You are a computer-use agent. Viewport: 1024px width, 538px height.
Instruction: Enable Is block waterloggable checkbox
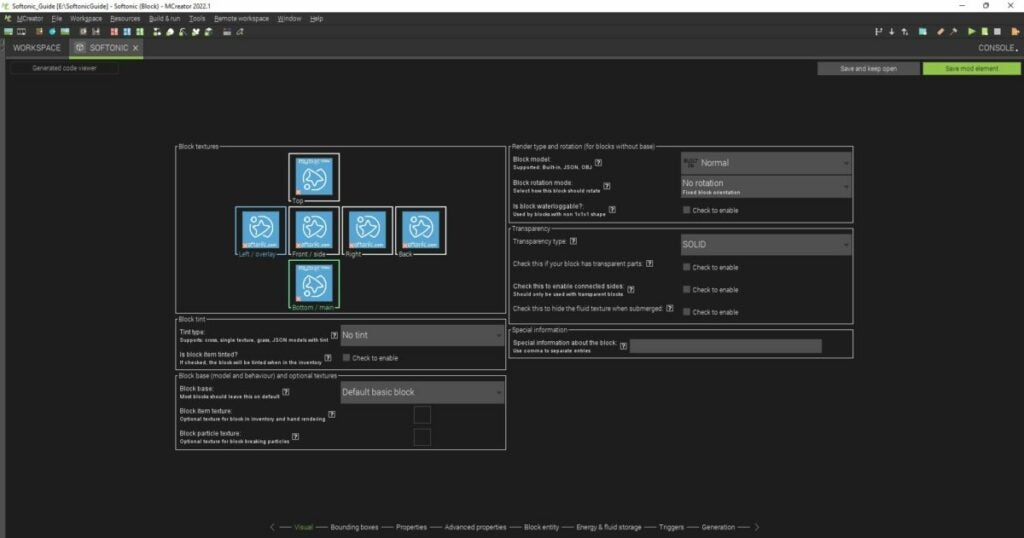(x=686, y=210)
